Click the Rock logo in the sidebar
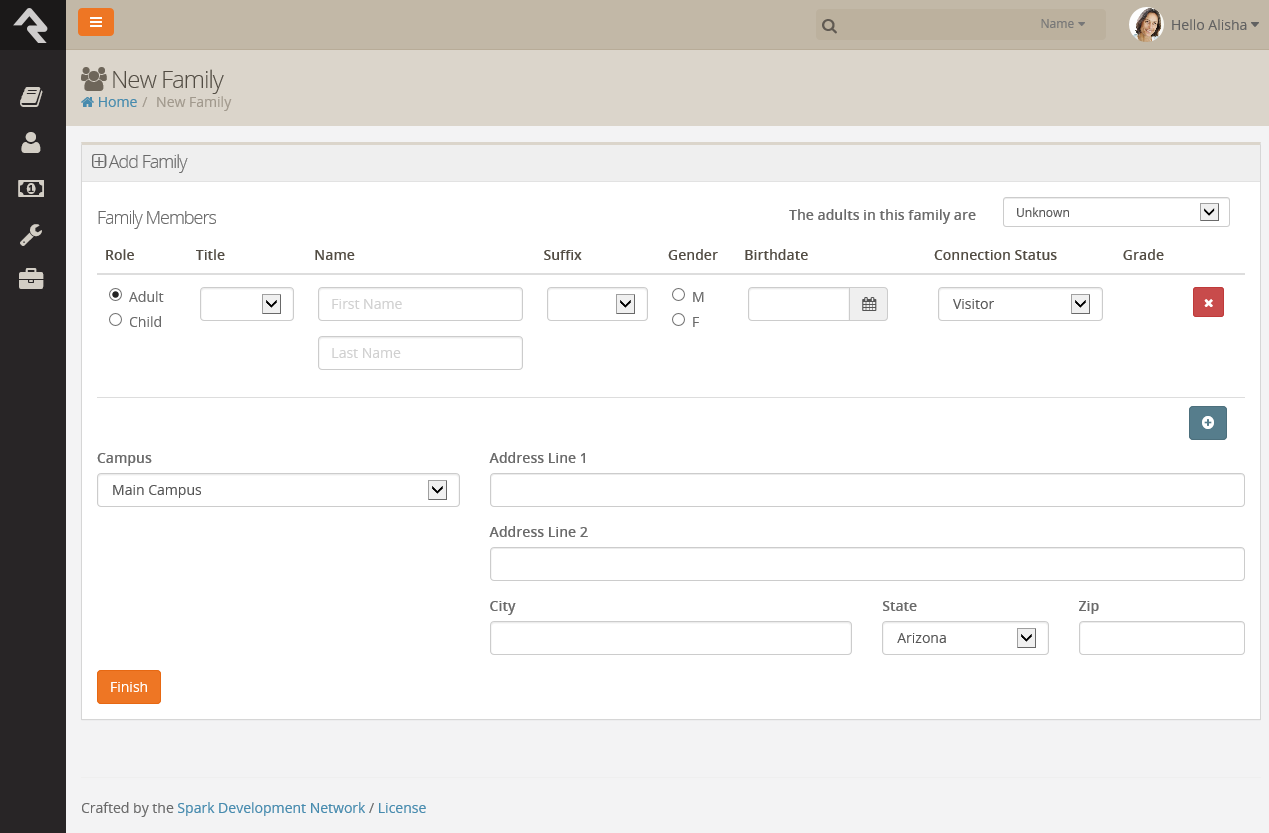1269x833 pixels. coord(31,24)
